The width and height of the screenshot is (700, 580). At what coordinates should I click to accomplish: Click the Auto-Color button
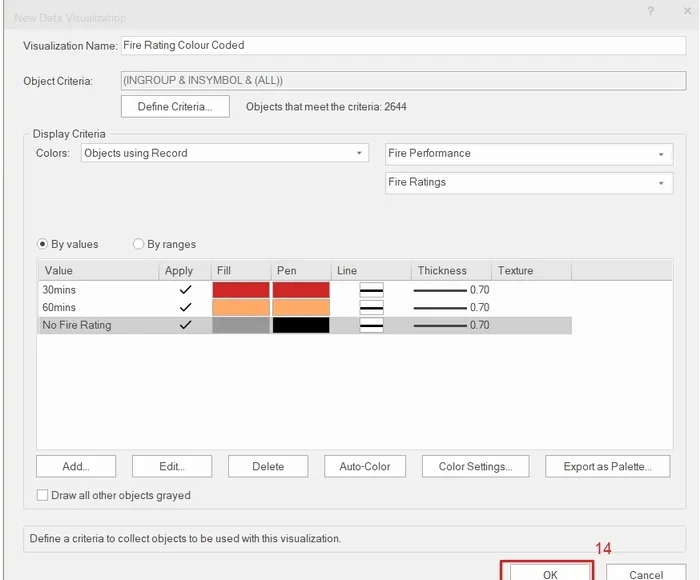(x=365, y=466)
